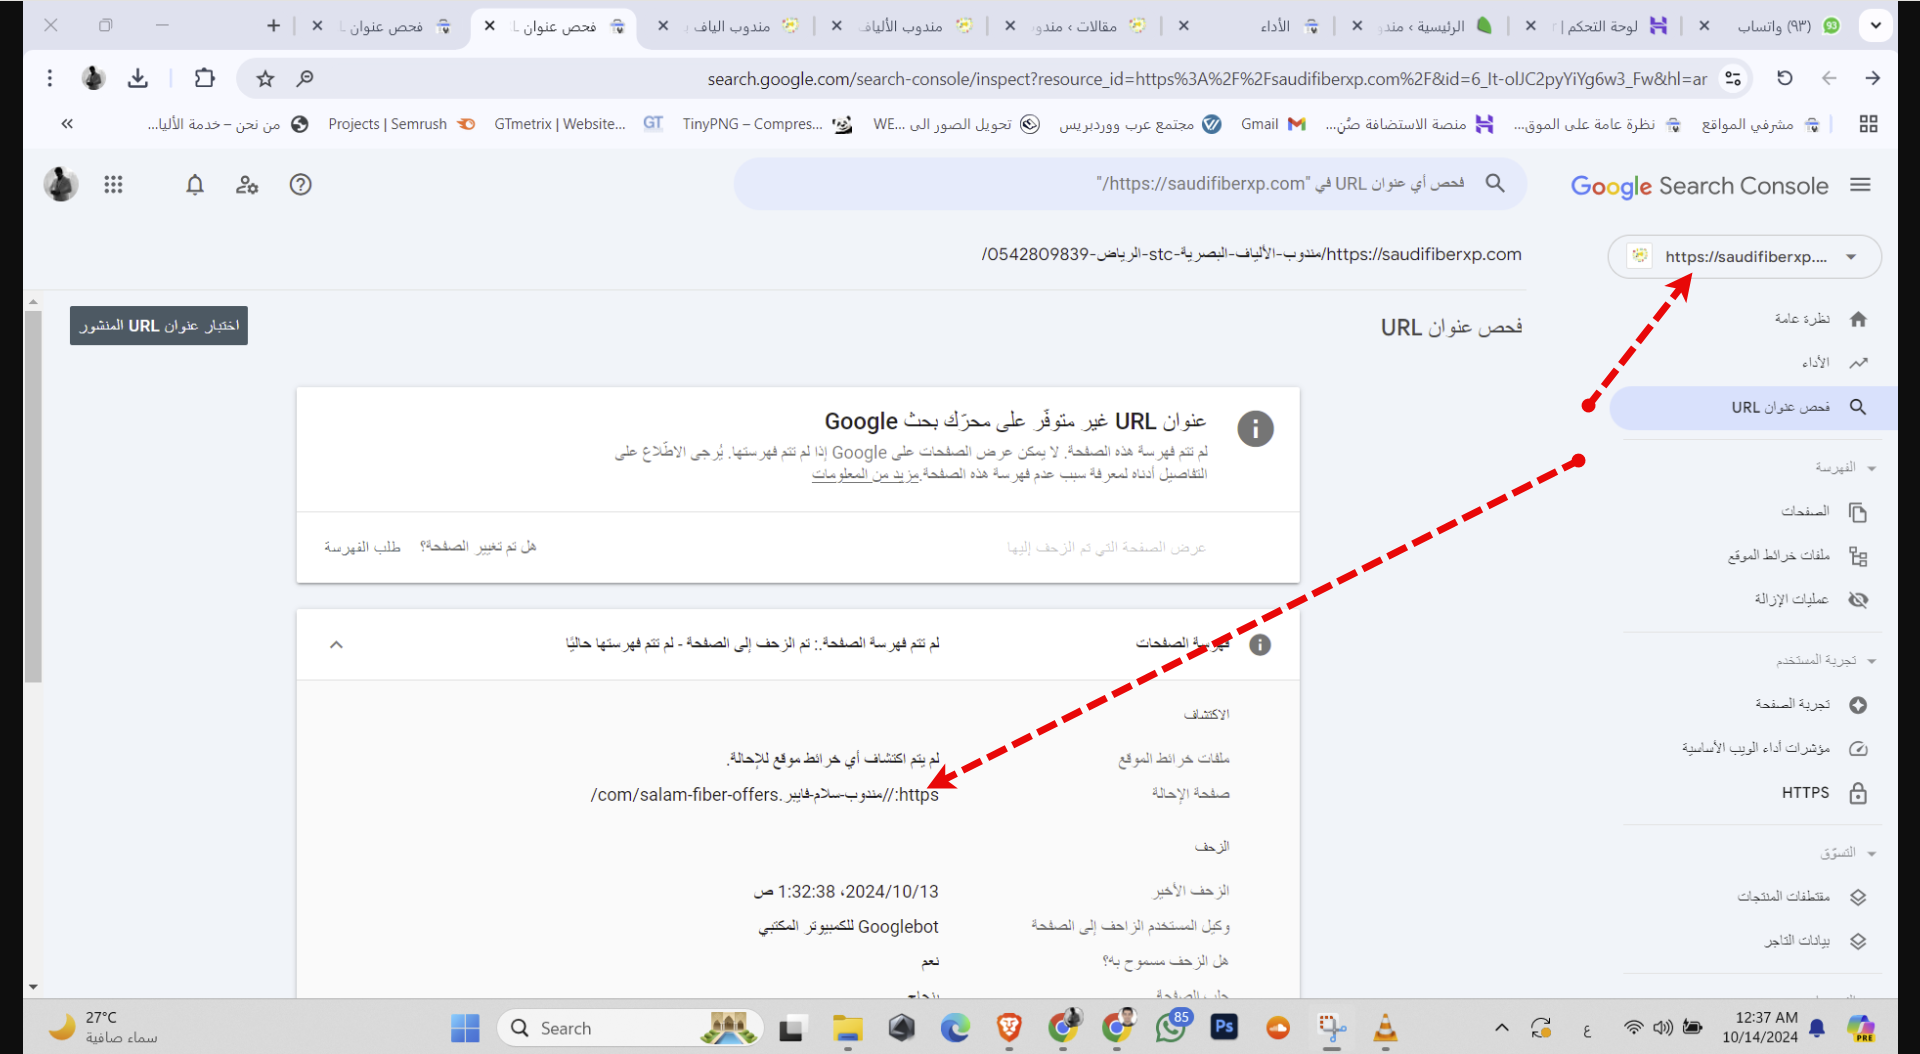Image resolution: width=1920 pixels, height=1054 pixels.
Task: Switch to the 'واتساب' browser tab
Action: click(1775, 26)
